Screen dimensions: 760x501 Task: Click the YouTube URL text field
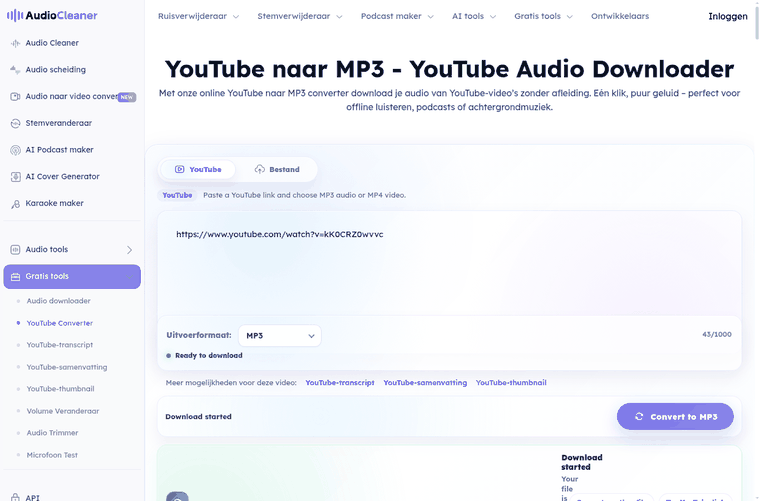pos(449,264)
